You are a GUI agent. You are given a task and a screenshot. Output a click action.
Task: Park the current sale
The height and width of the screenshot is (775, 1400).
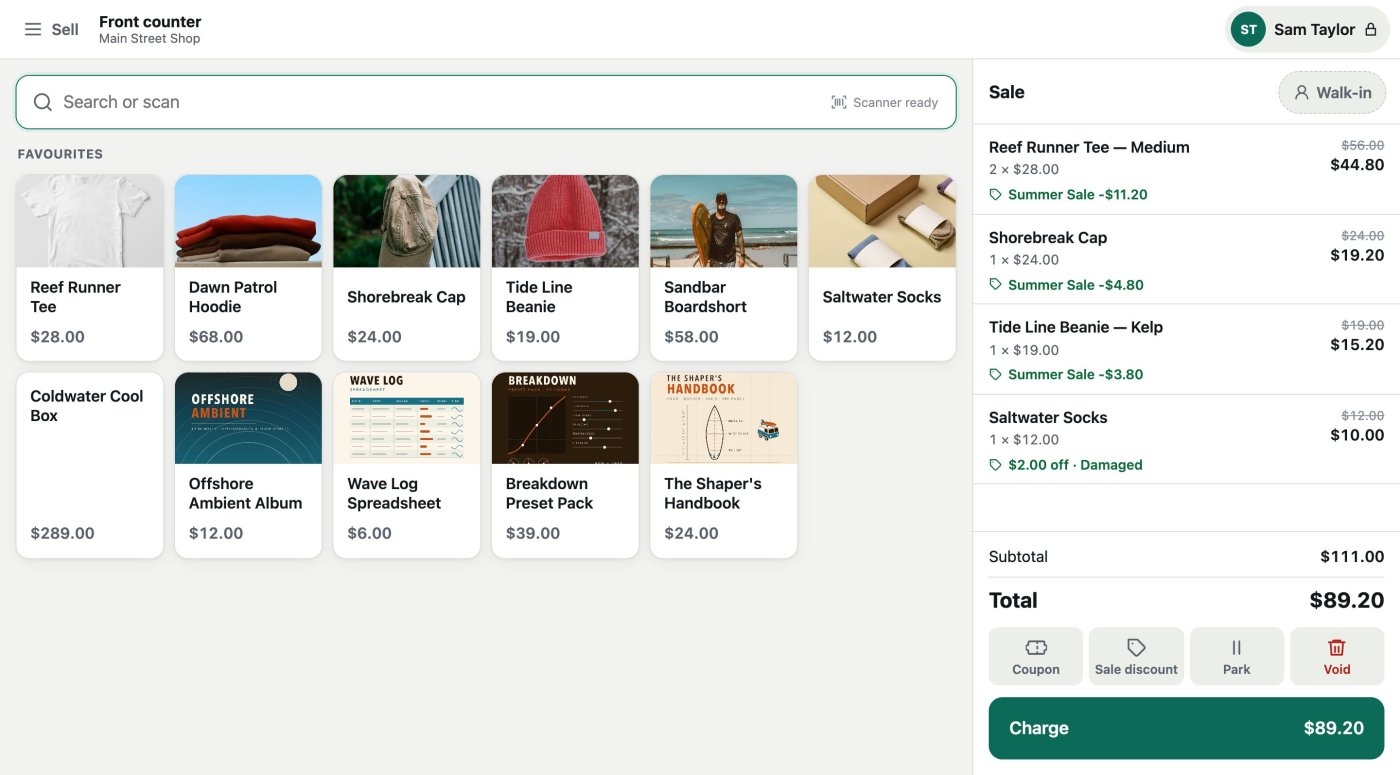(1236, 656)
